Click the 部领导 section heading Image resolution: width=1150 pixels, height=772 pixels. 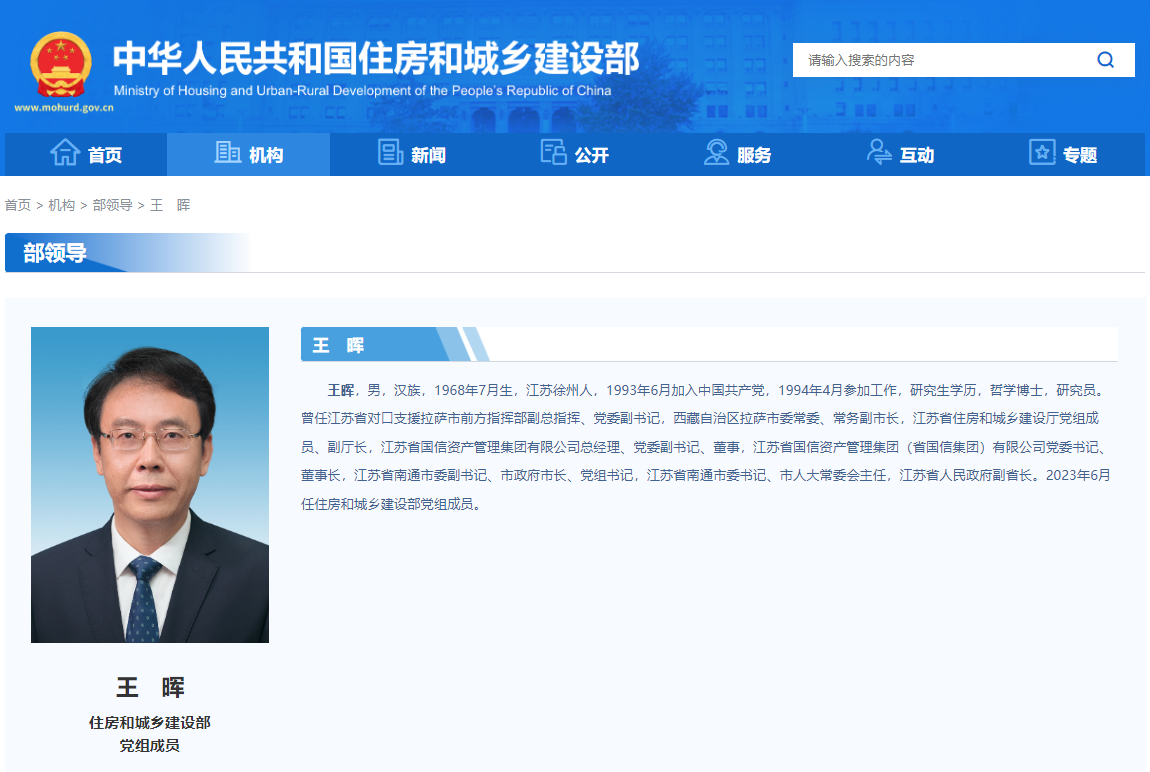tap(55, 253)
